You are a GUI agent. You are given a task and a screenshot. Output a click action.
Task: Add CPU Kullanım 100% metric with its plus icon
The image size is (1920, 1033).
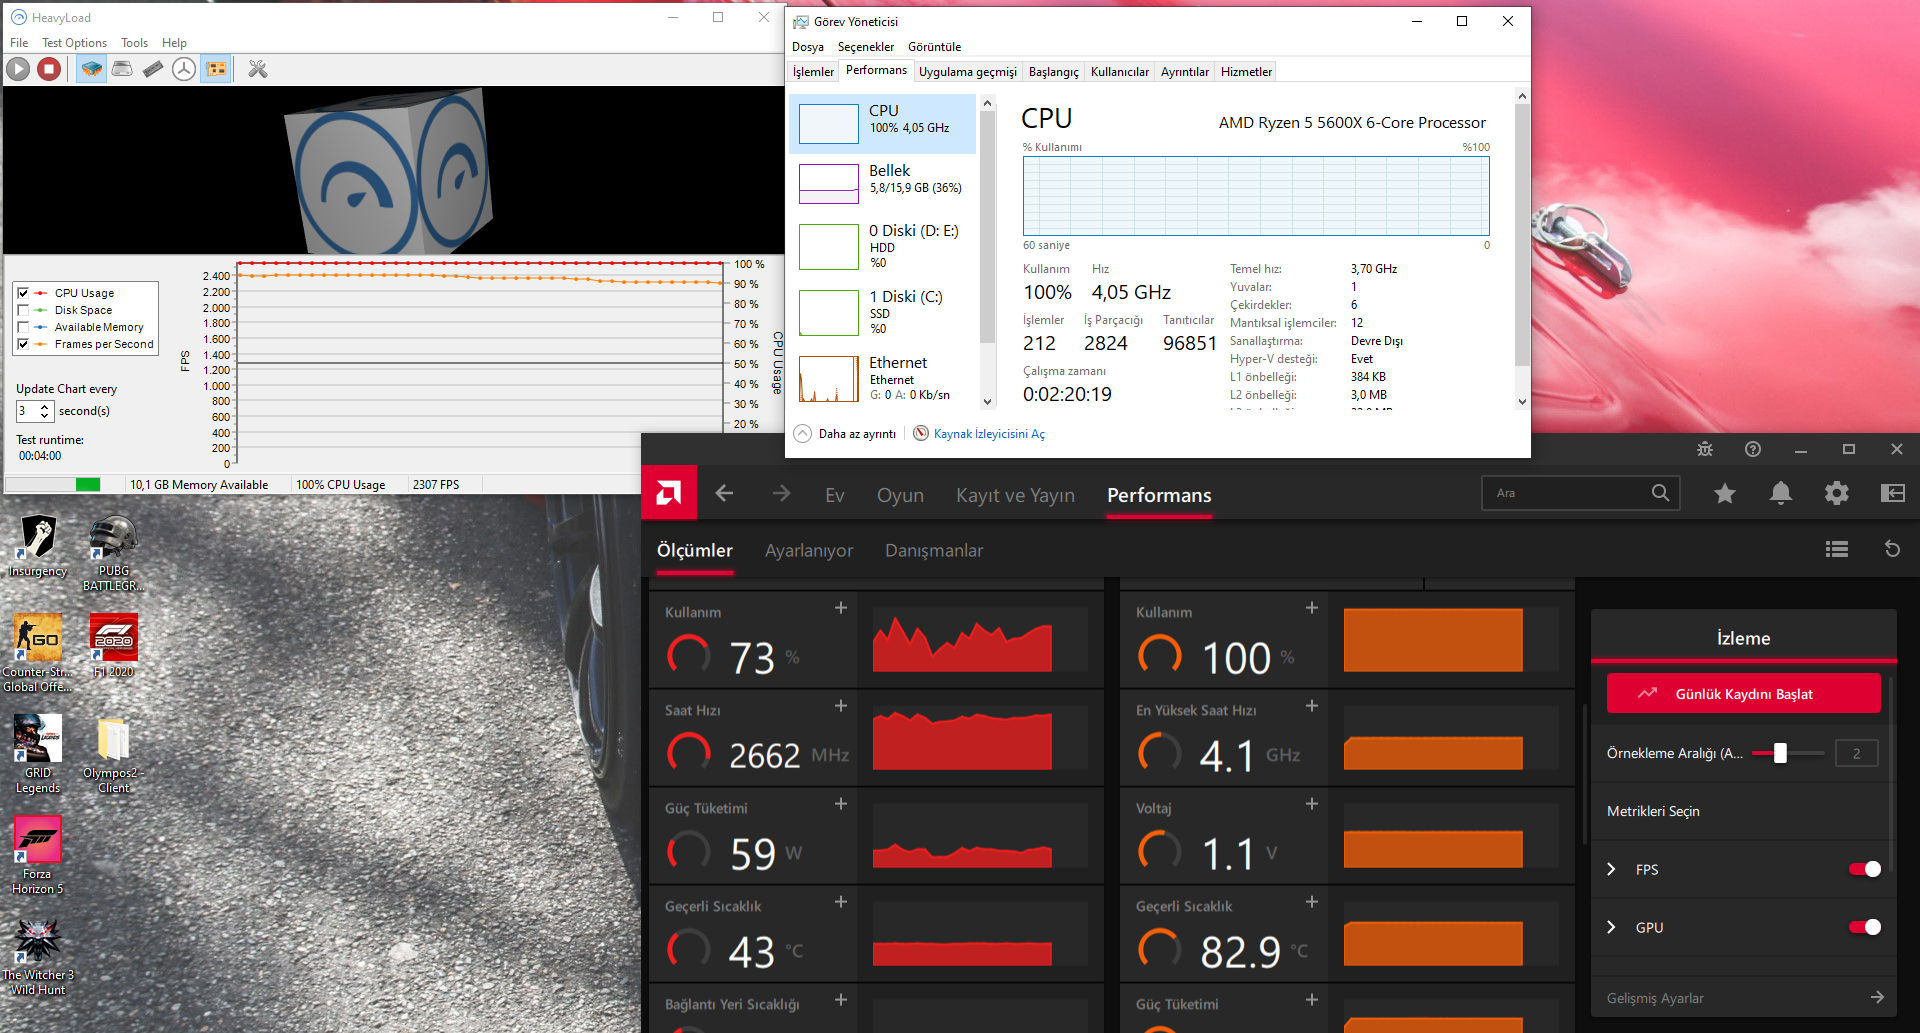[x=1312, y=608]
